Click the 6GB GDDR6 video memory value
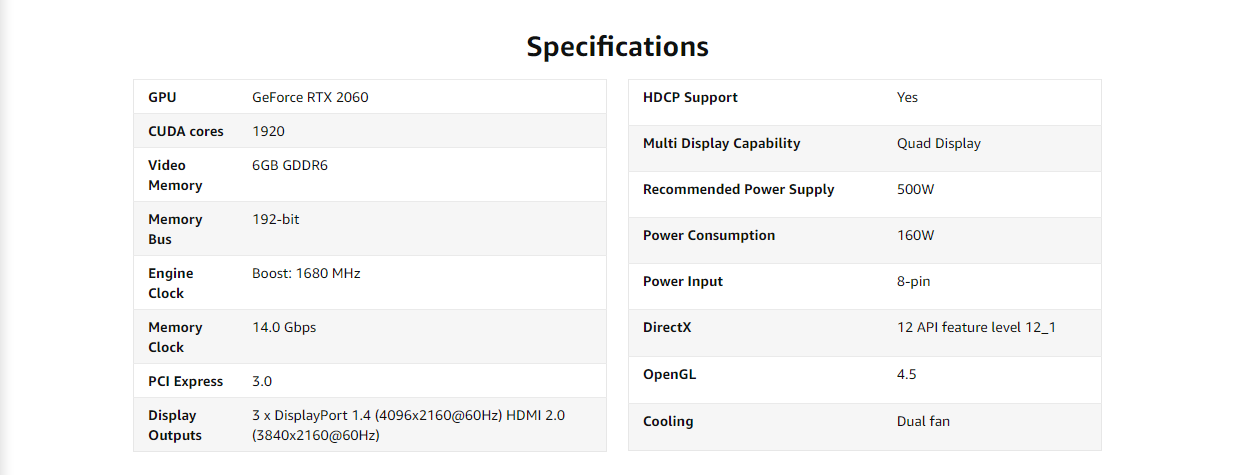1247x475 pixels. click(x=289, y=165)
